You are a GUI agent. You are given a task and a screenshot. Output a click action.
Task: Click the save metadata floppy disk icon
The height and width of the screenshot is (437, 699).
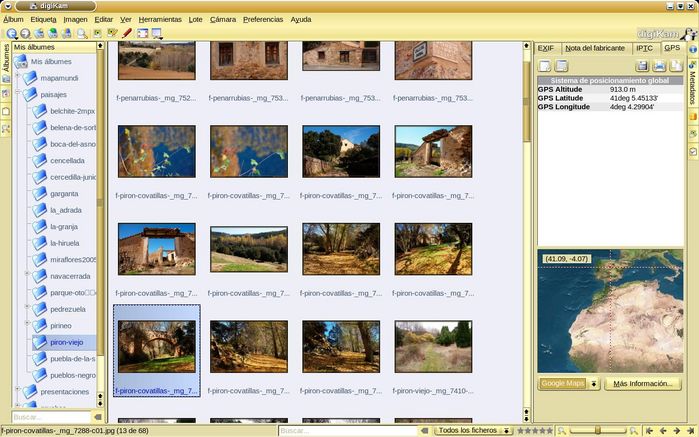(x=642, y=66)
